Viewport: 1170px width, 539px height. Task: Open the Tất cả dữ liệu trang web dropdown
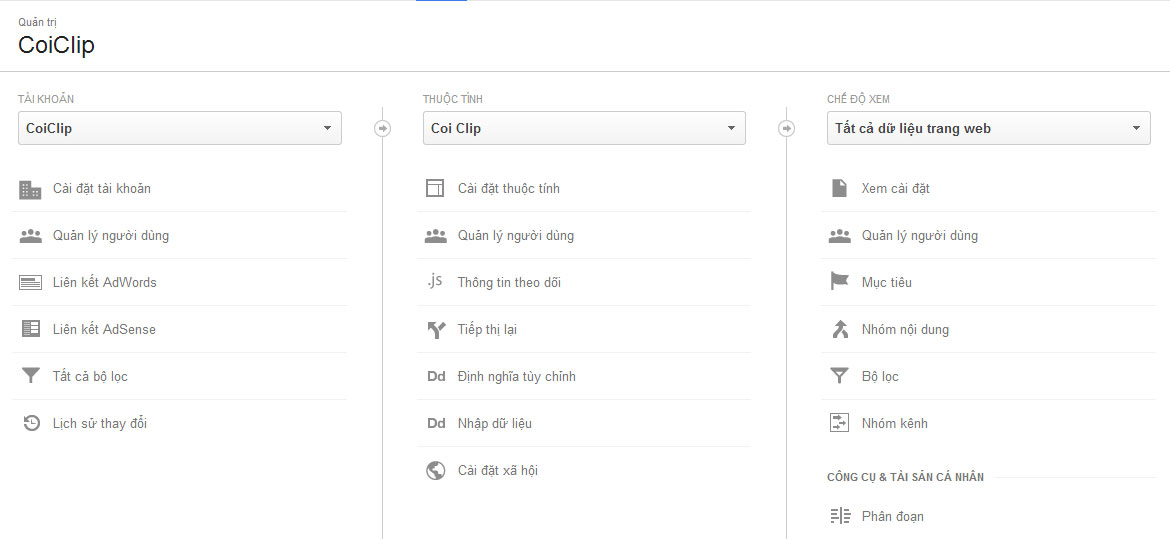coord(989,128)
